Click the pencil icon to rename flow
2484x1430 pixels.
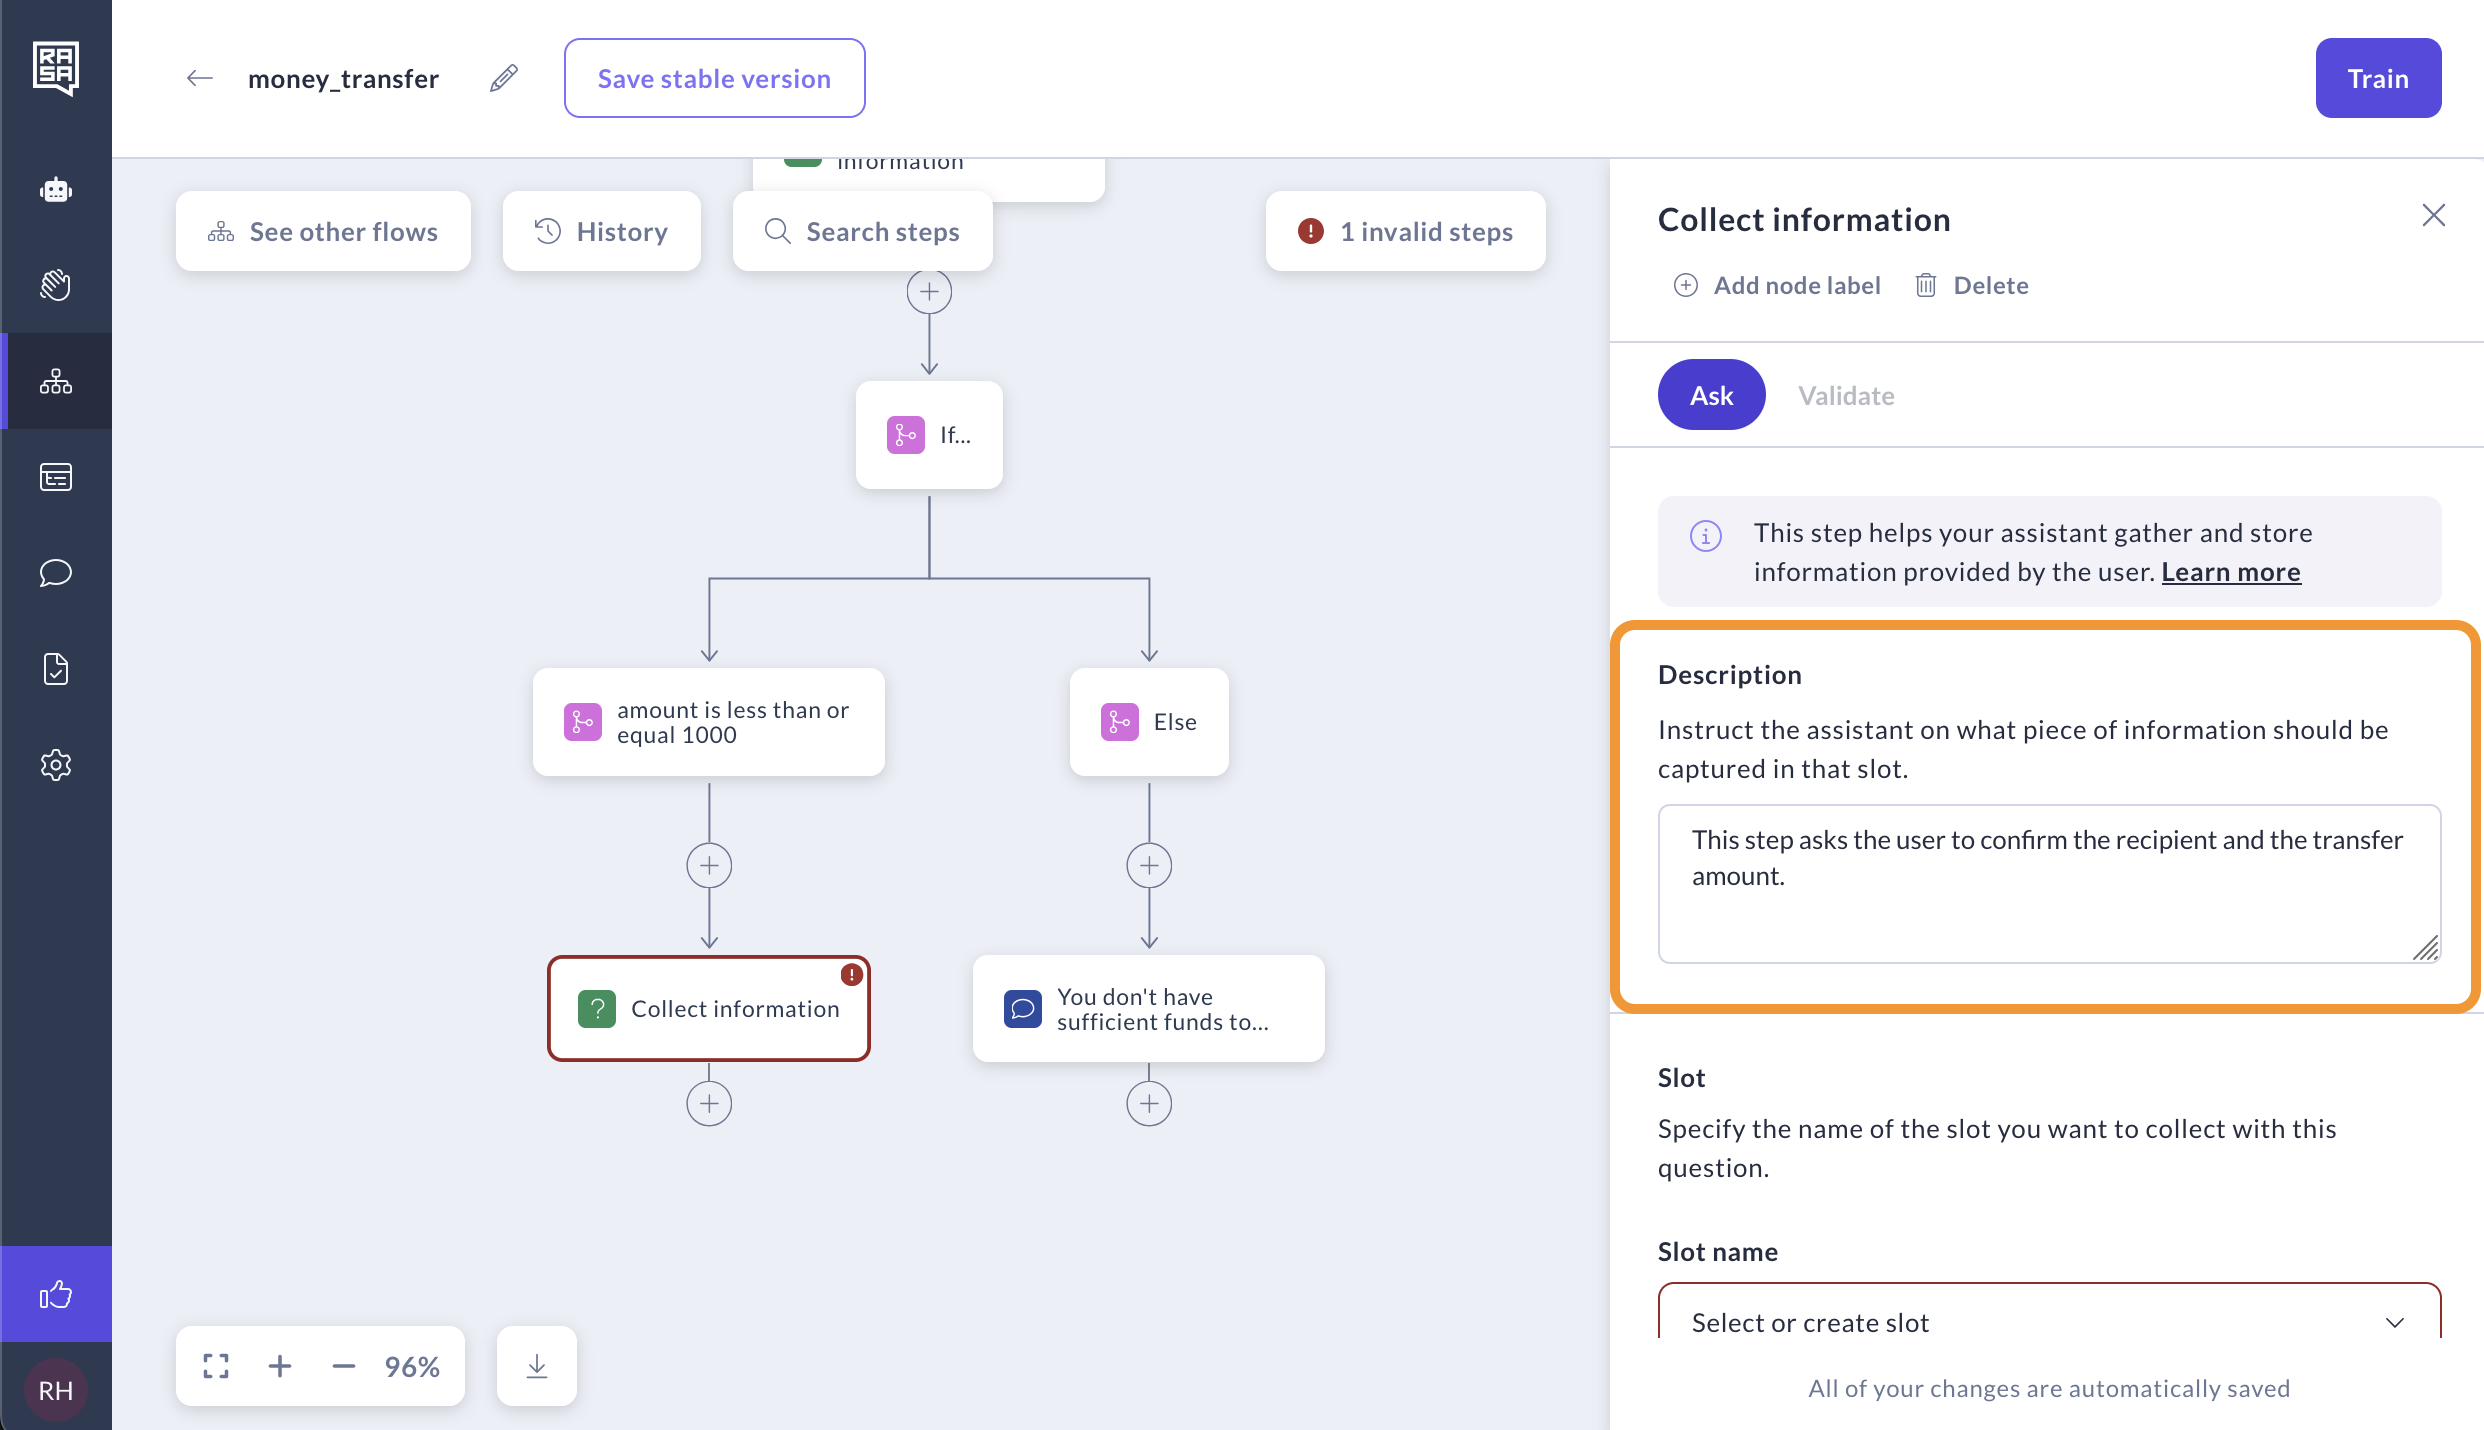click(504, 78)
